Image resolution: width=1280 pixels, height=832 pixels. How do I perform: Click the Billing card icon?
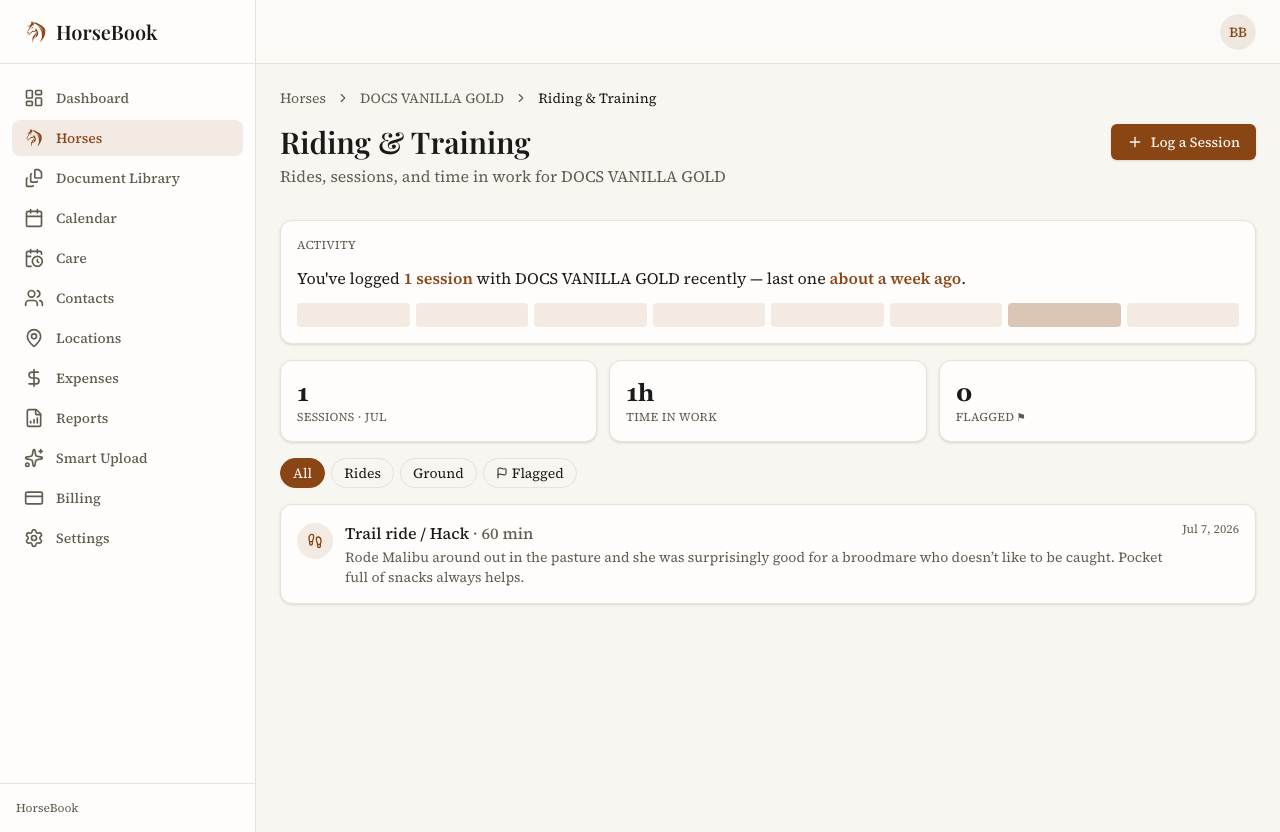(34, 498)
